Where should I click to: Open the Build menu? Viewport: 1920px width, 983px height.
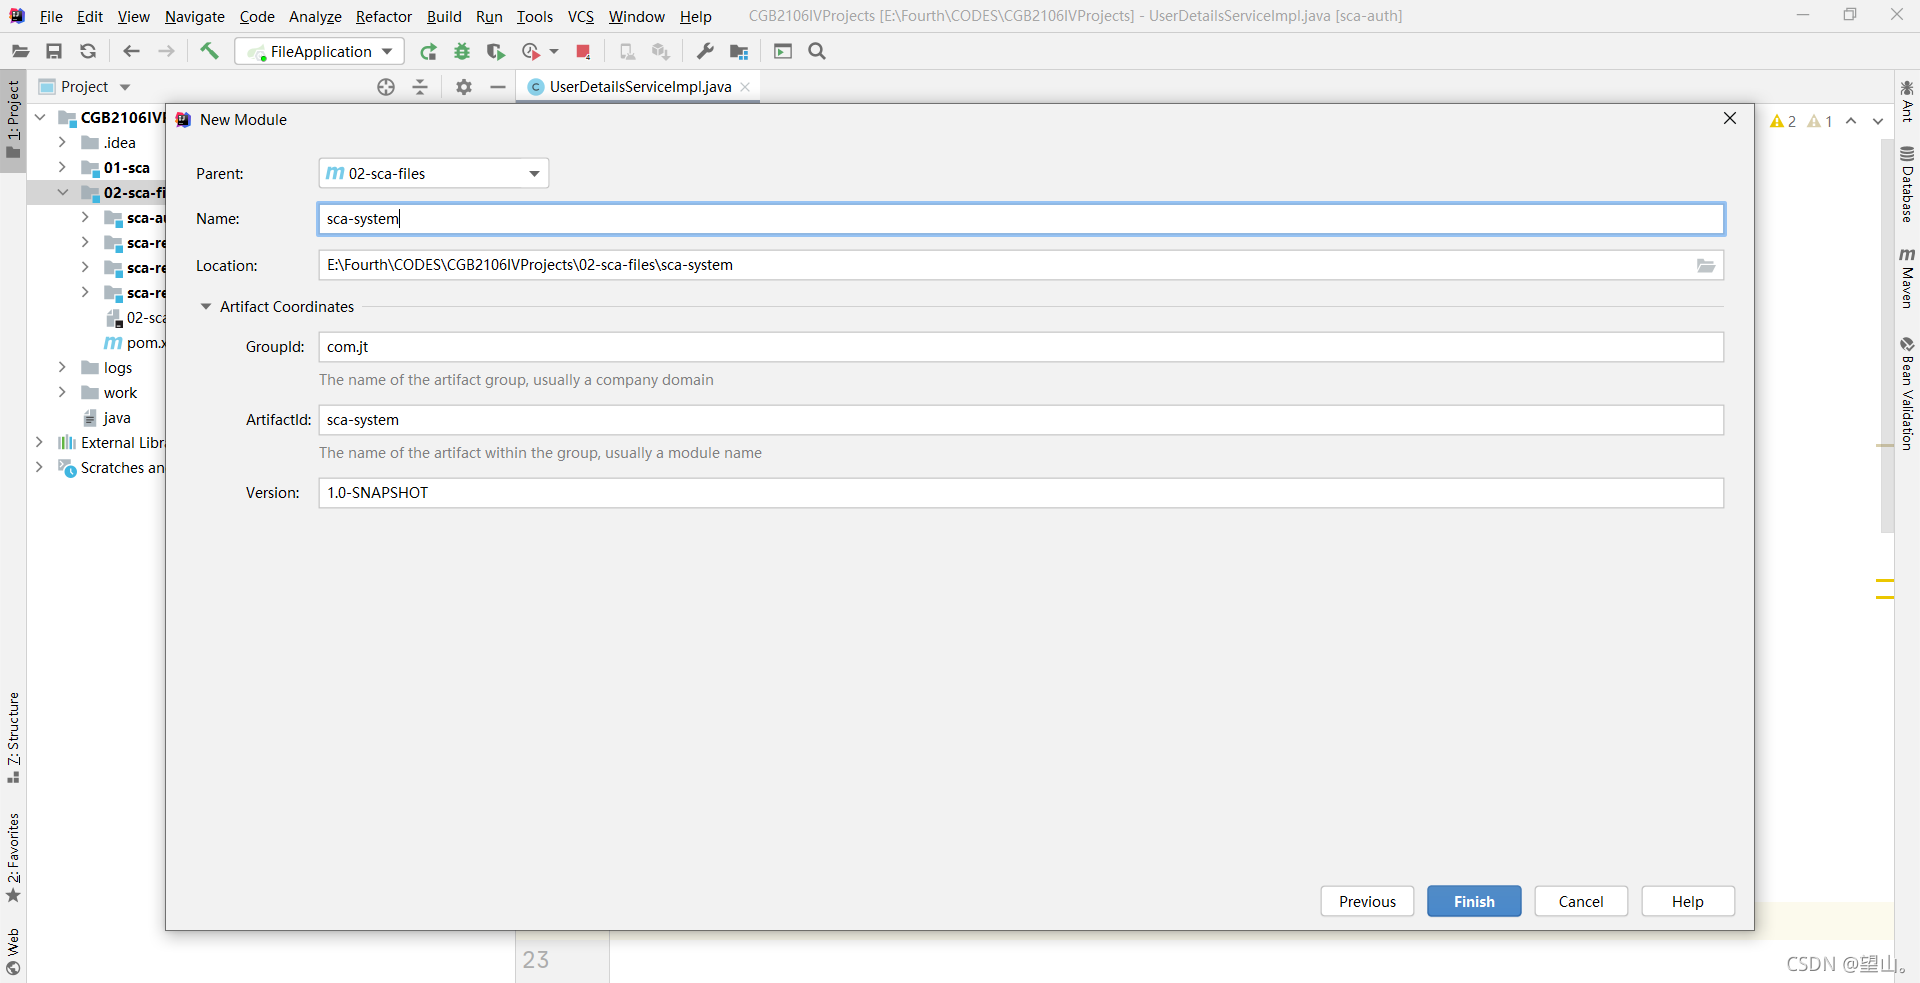tap(444, 16)
